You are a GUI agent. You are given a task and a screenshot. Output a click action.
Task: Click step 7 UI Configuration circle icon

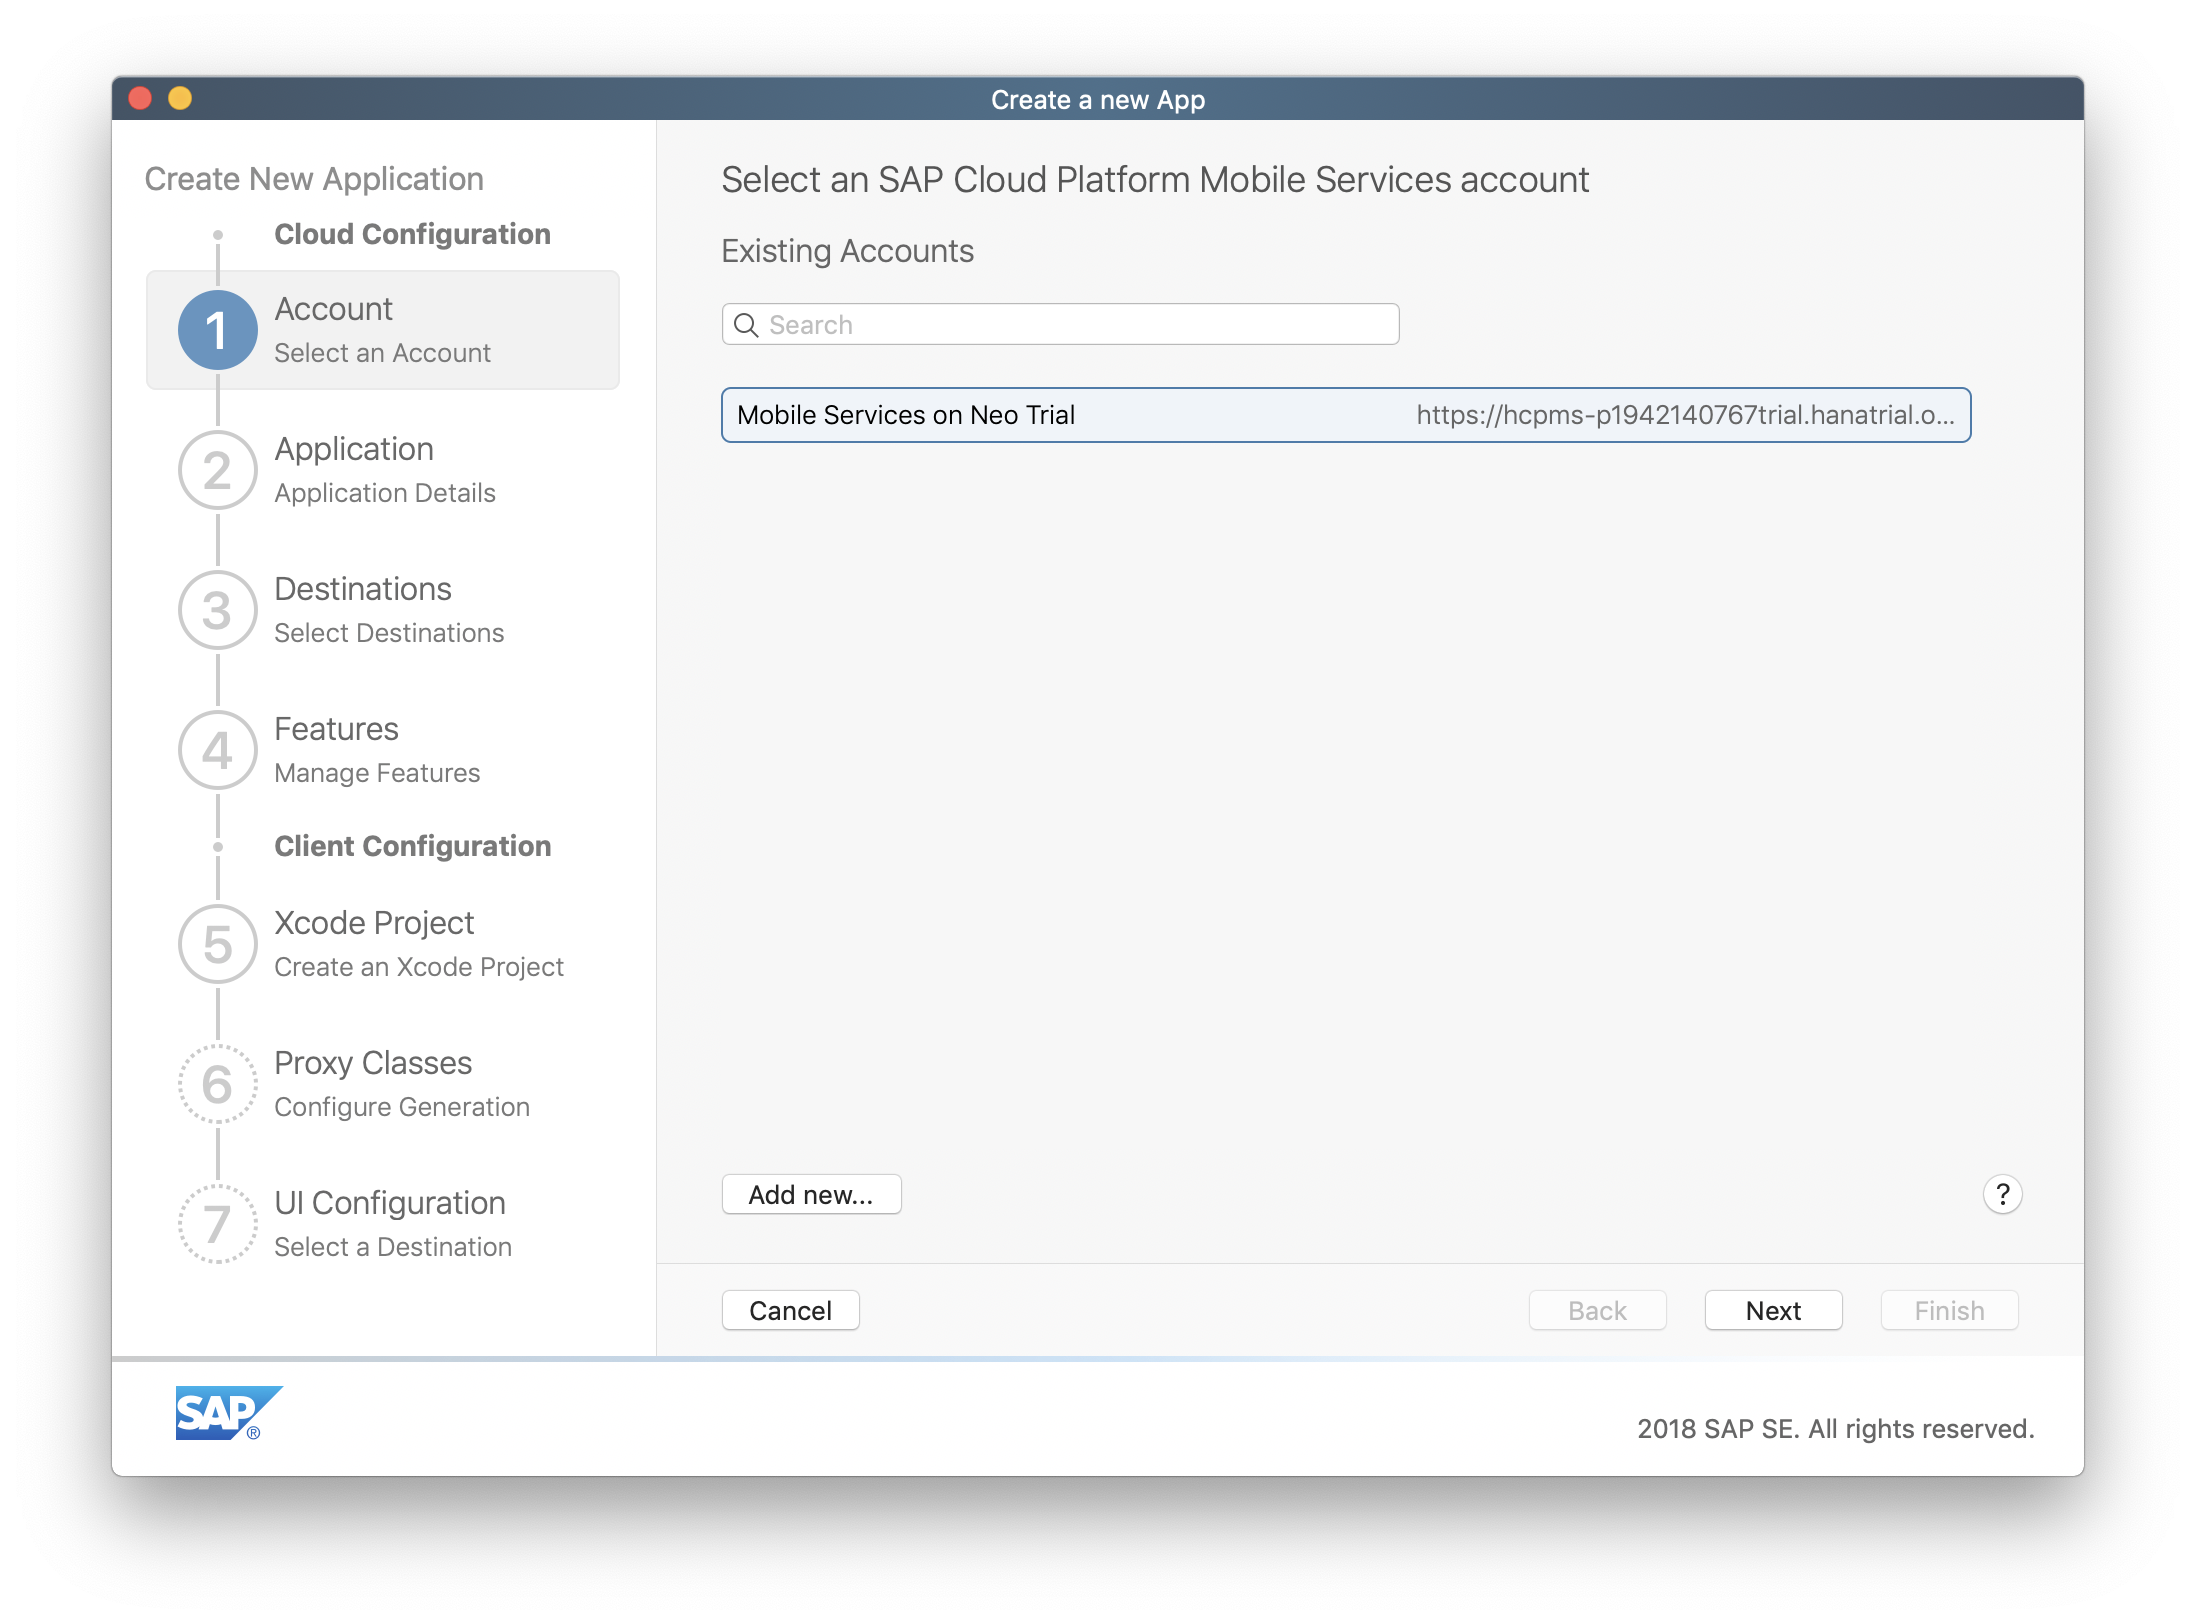[x=216, y=1224]
